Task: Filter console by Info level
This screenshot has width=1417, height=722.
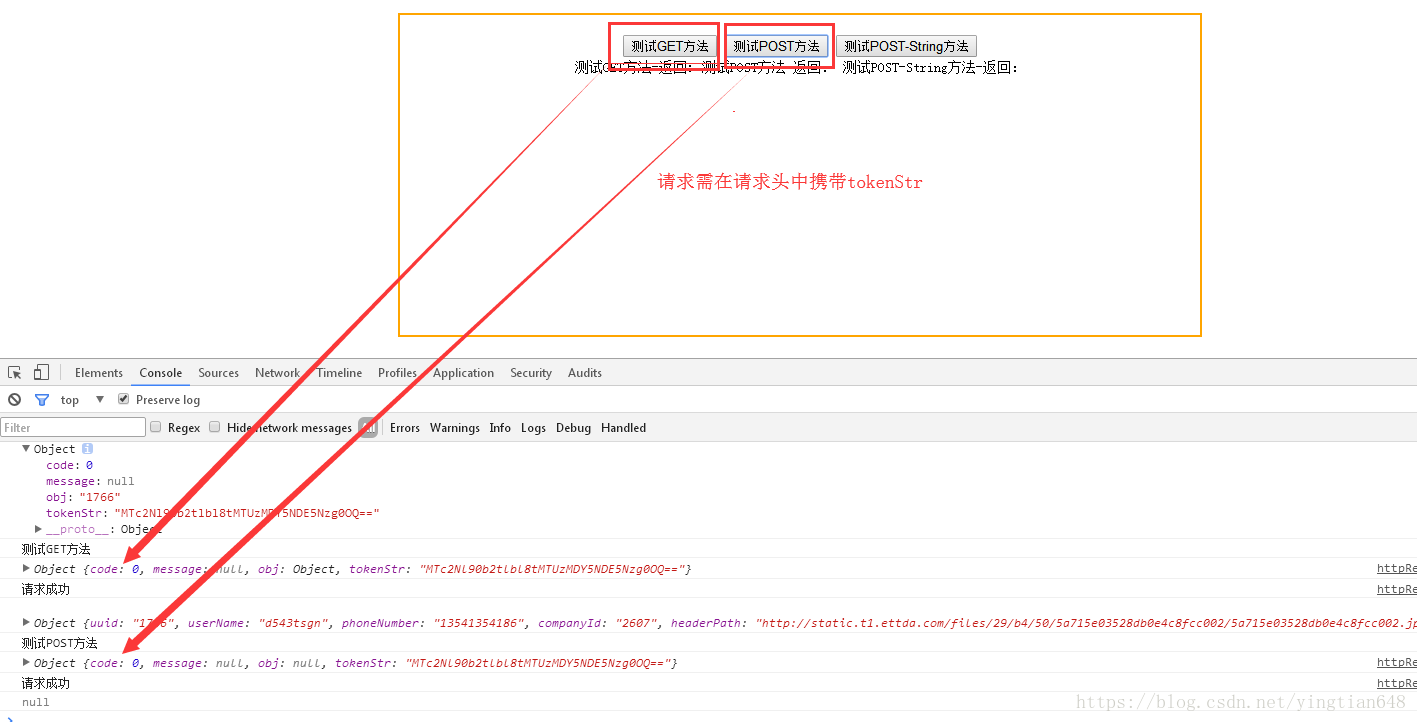Action: coord(500,428)
